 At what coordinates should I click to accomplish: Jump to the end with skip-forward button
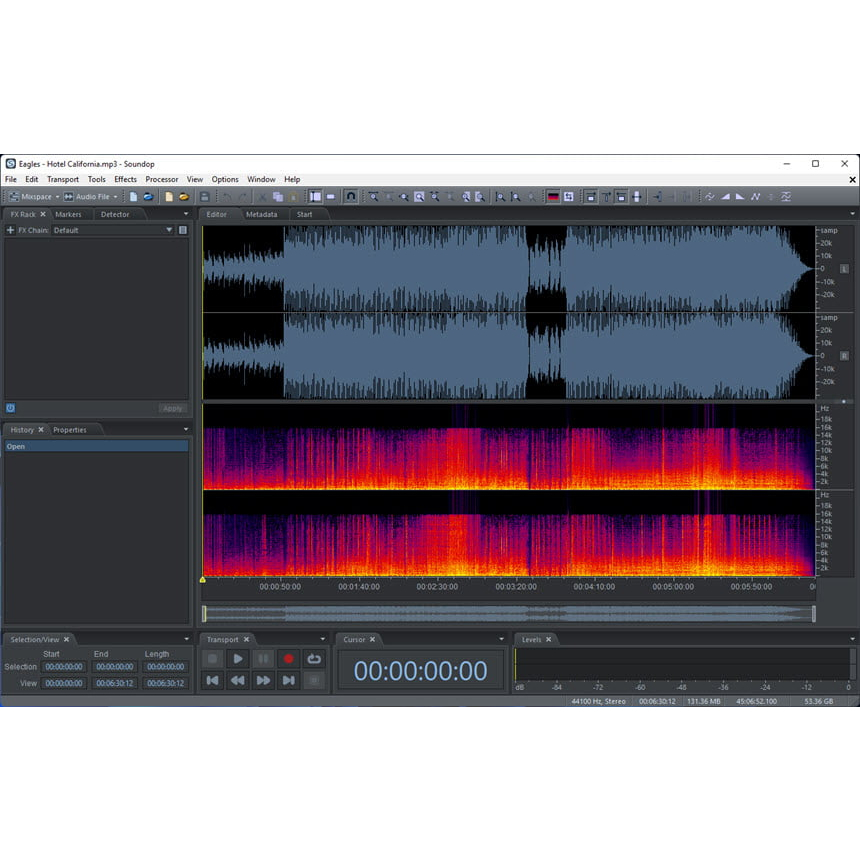coord(289,681)
